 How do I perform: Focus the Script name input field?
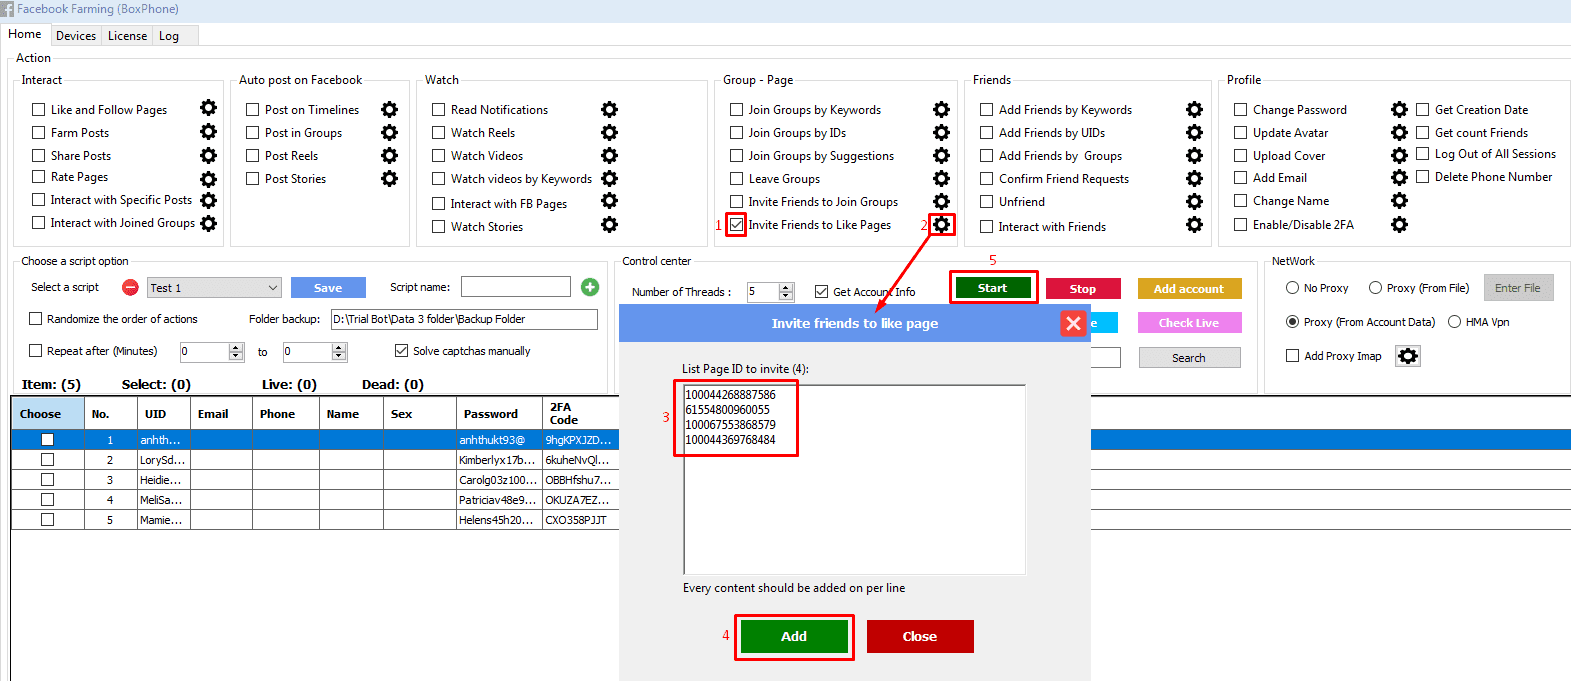coord(516,287)
